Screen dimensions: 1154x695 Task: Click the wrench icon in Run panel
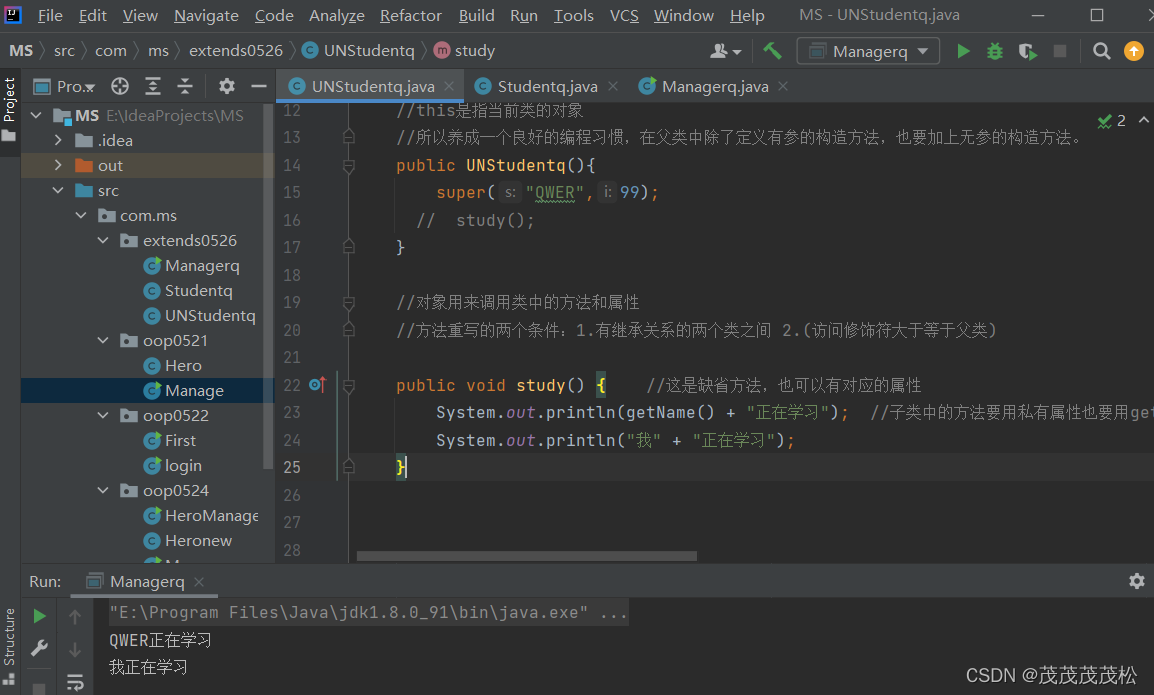pos(40,649)
